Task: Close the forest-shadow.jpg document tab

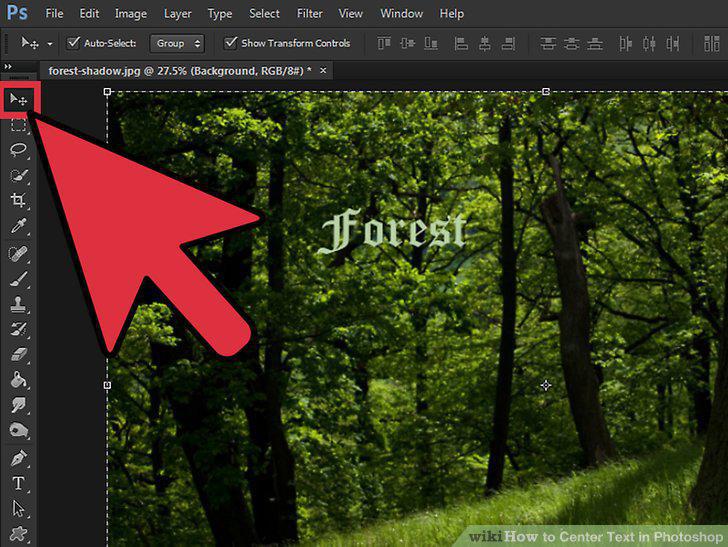Action: [323, 71]
